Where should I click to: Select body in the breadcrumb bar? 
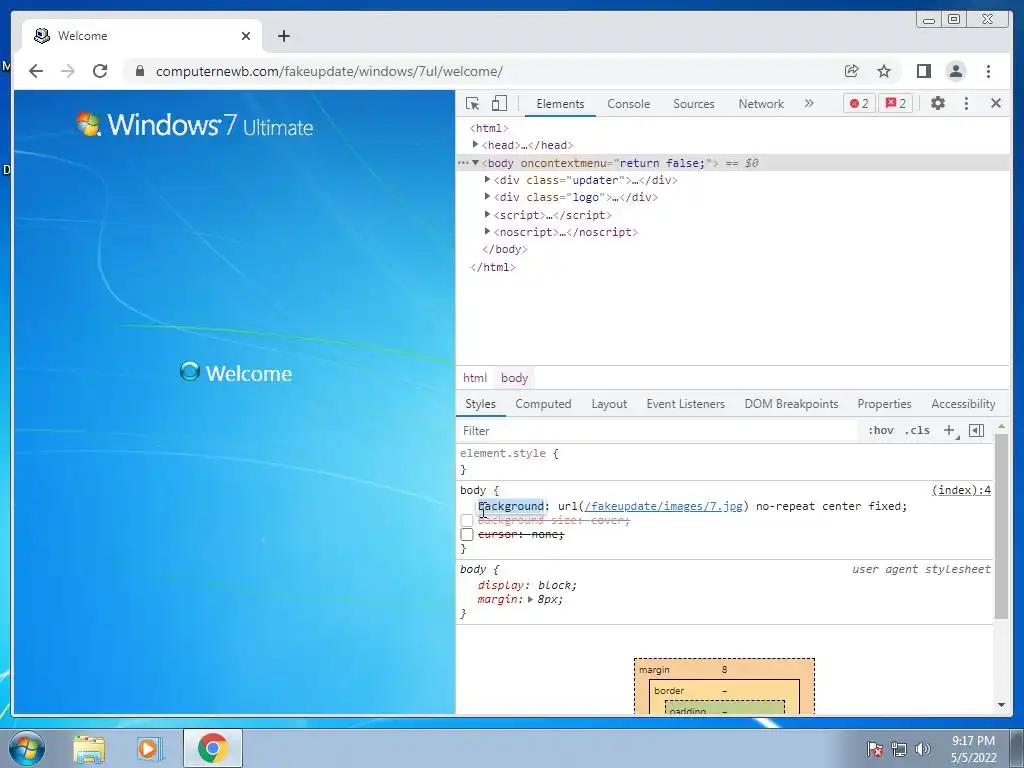click(x=514, y=377)
